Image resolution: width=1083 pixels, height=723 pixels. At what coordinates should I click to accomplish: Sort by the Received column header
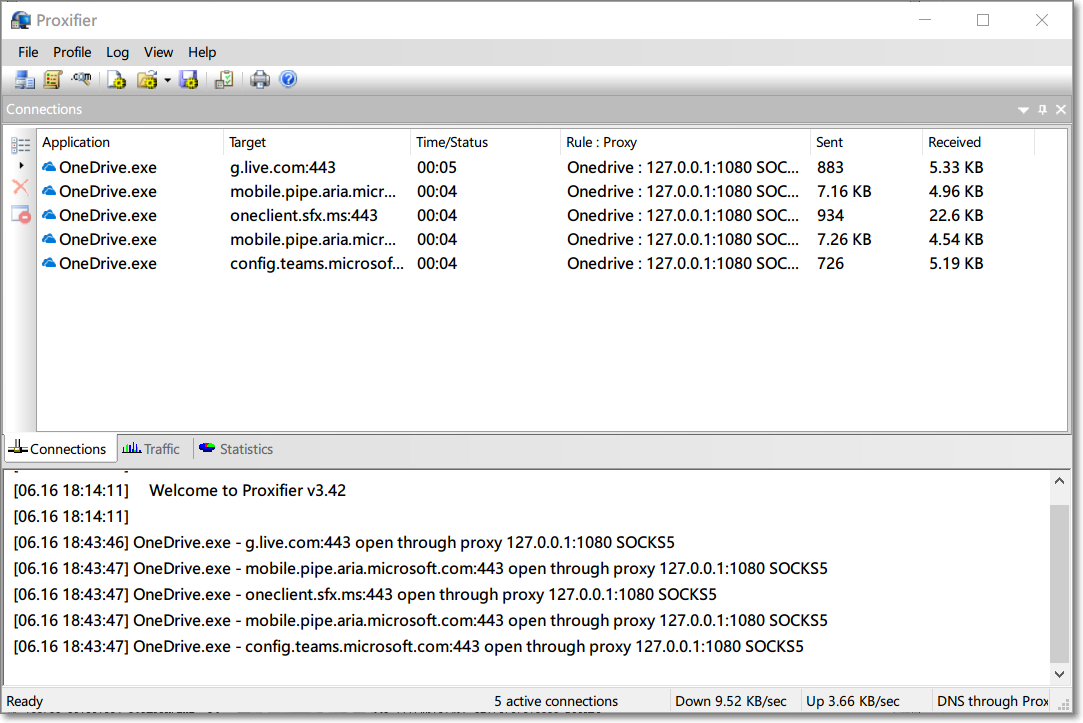(978, 142)
